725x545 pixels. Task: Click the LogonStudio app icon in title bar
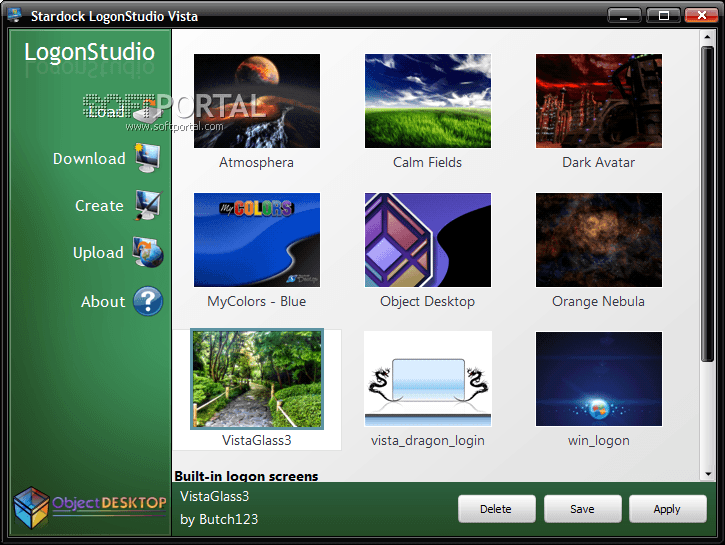[x=15, y=14]
